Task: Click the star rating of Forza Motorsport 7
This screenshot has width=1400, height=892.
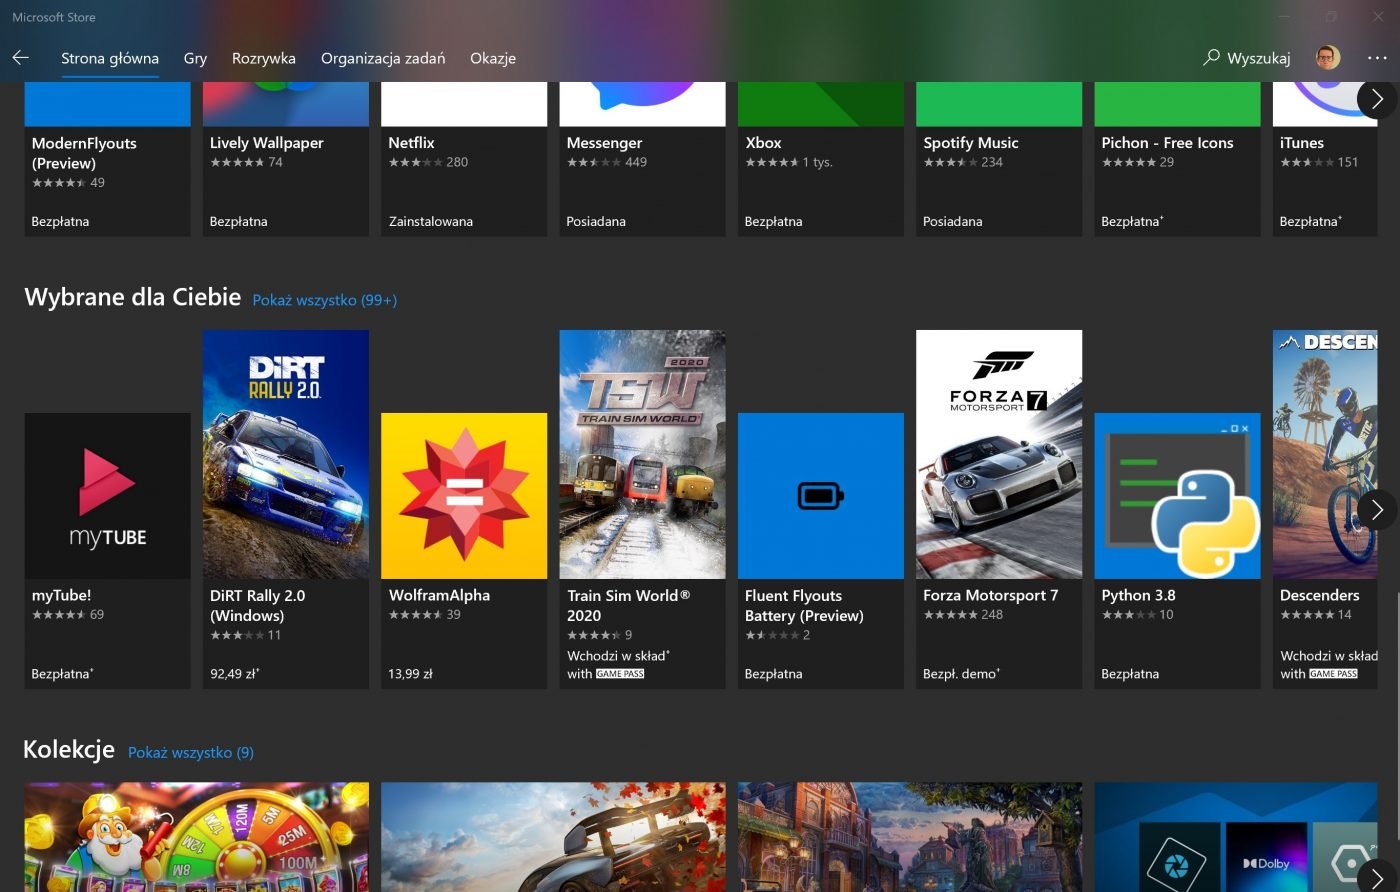Action: pyautogui.click(x=950, y=615)
